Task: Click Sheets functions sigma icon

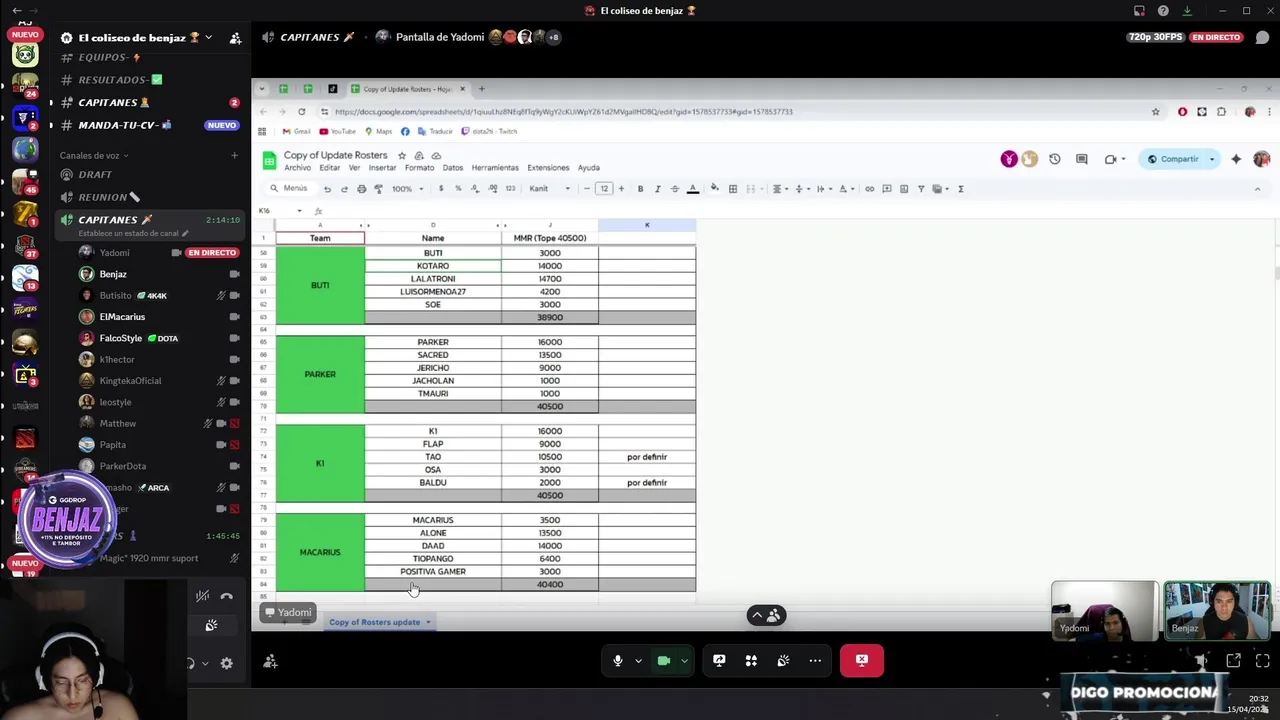Action: [961, 189]
